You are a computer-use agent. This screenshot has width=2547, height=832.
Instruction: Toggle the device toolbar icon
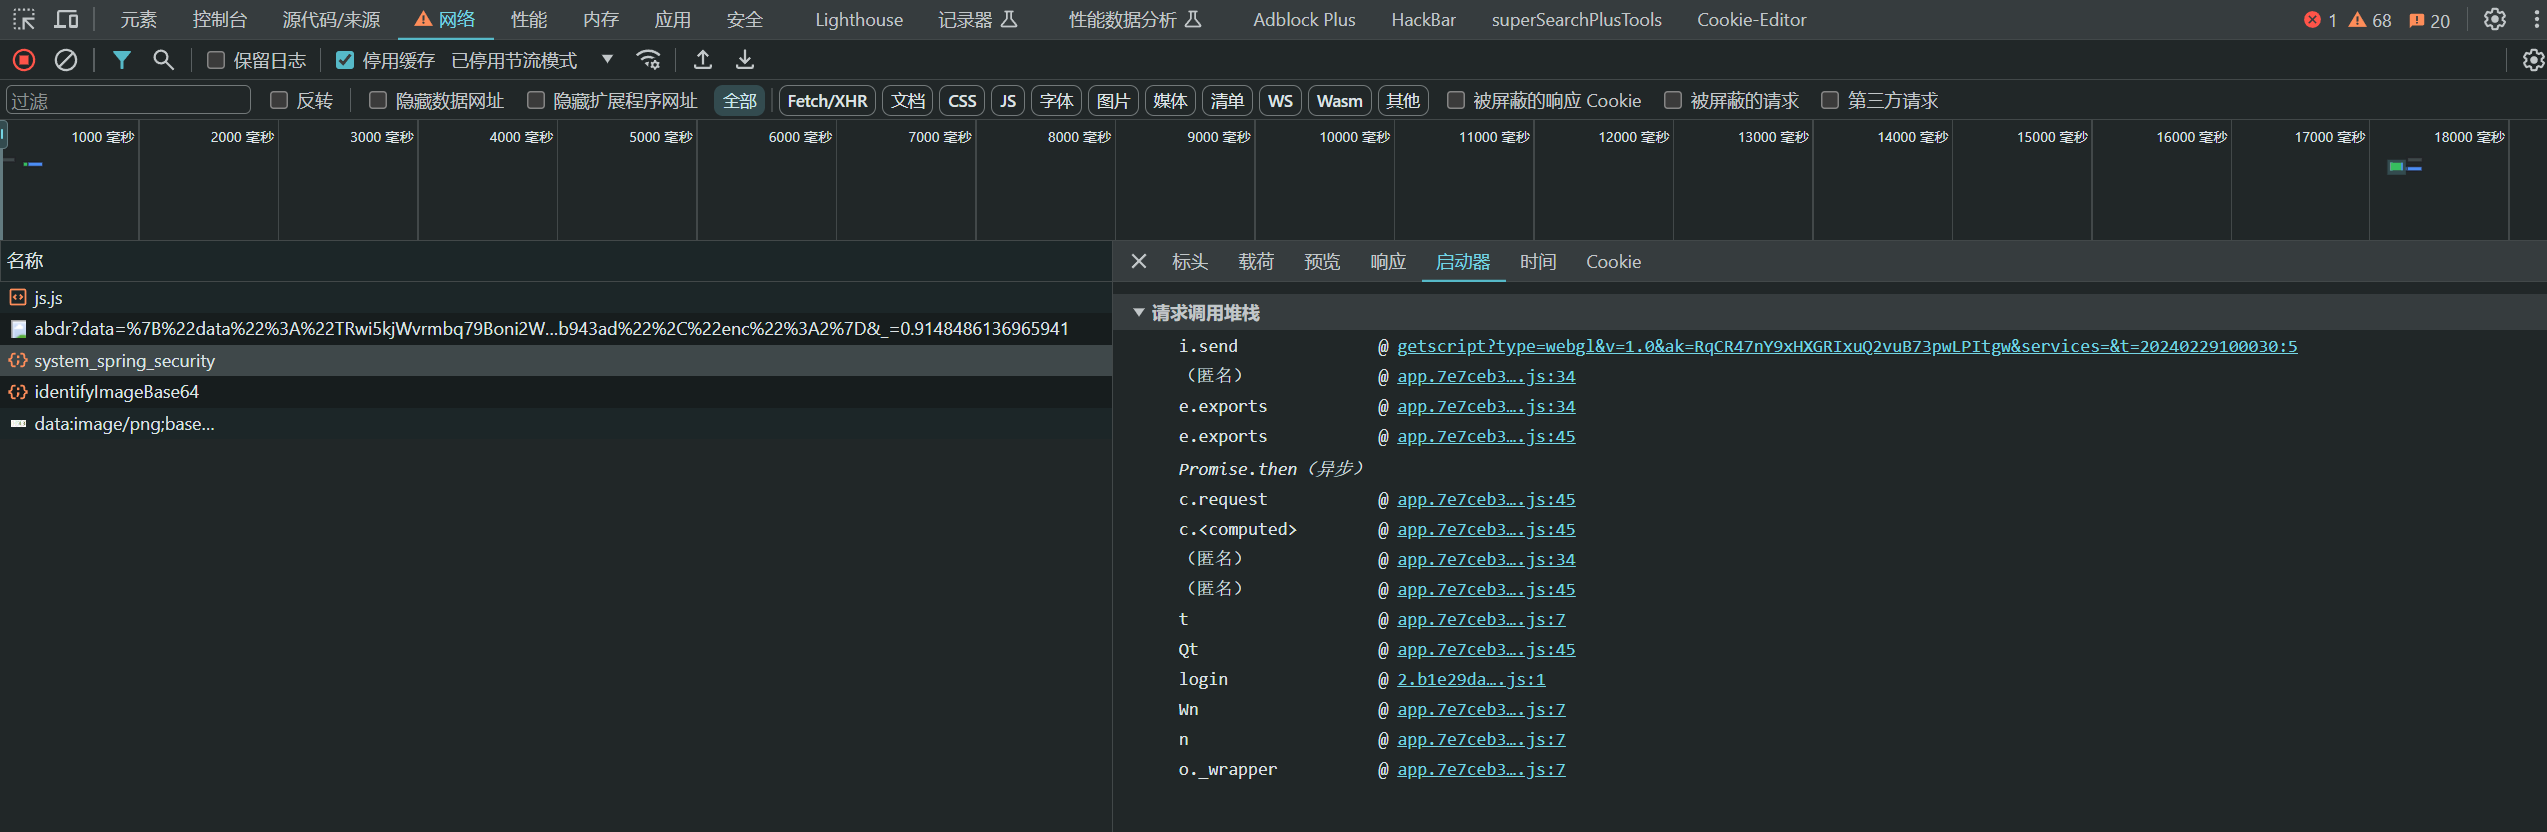66,19
